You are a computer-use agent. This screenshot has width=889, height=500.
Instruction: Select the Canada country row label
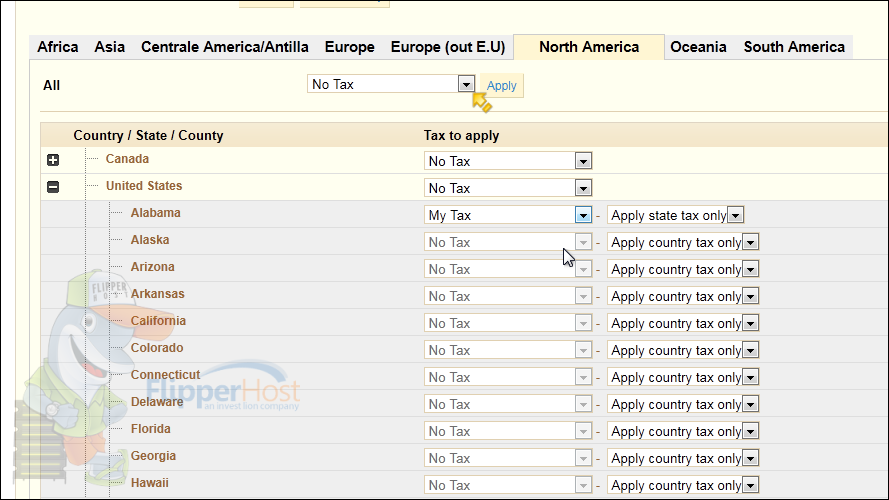click(127, 159)
